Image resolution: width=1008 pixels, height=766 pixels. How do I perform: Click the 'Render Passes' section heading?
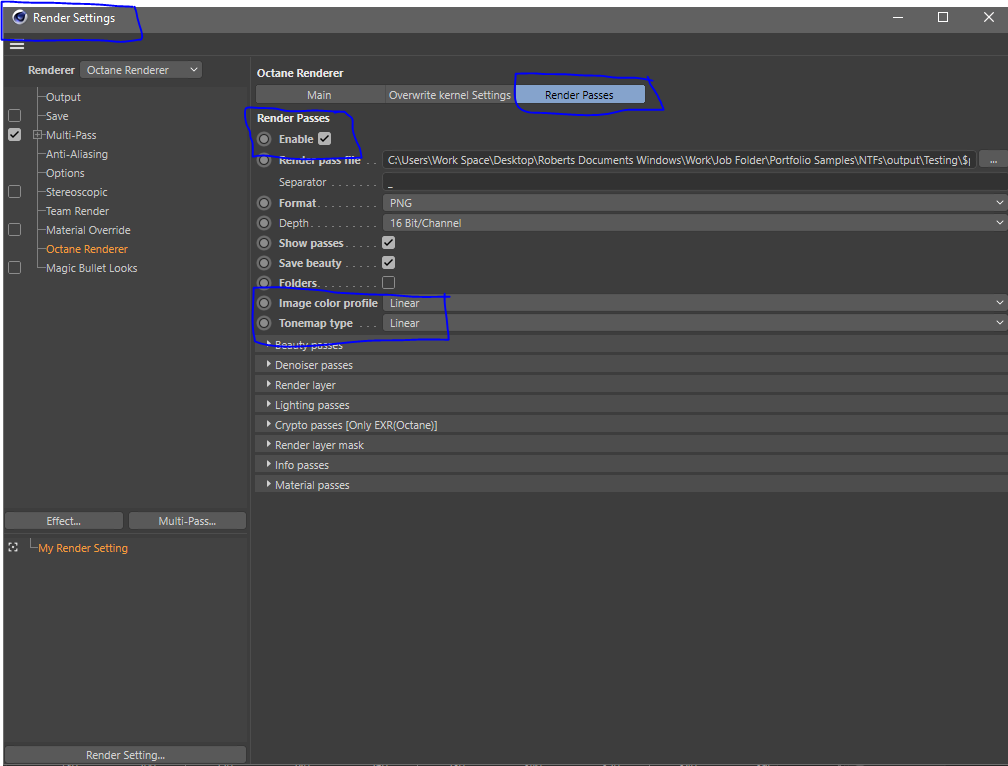pos(293,118)
